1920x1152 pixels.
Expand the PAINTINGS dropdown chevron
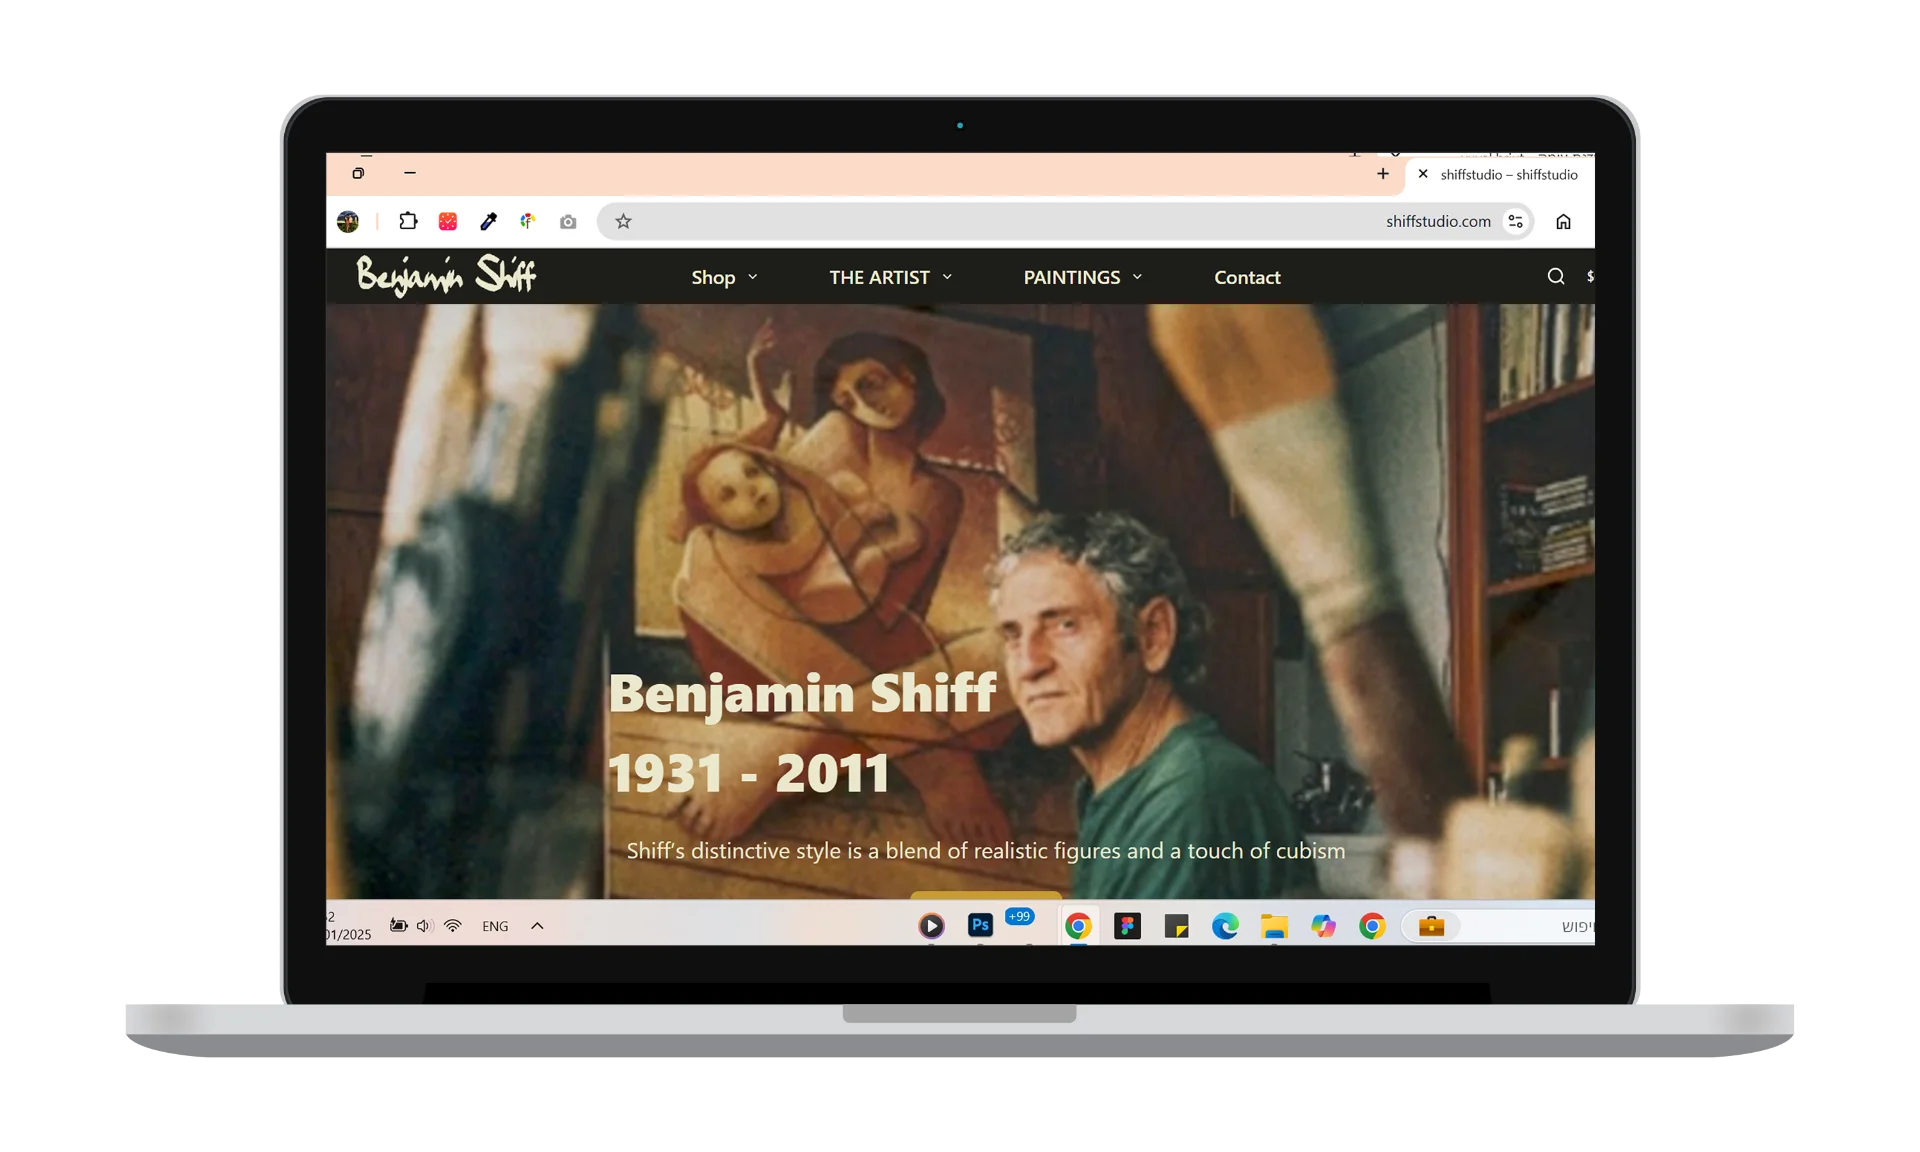(x=1137, y=277)
